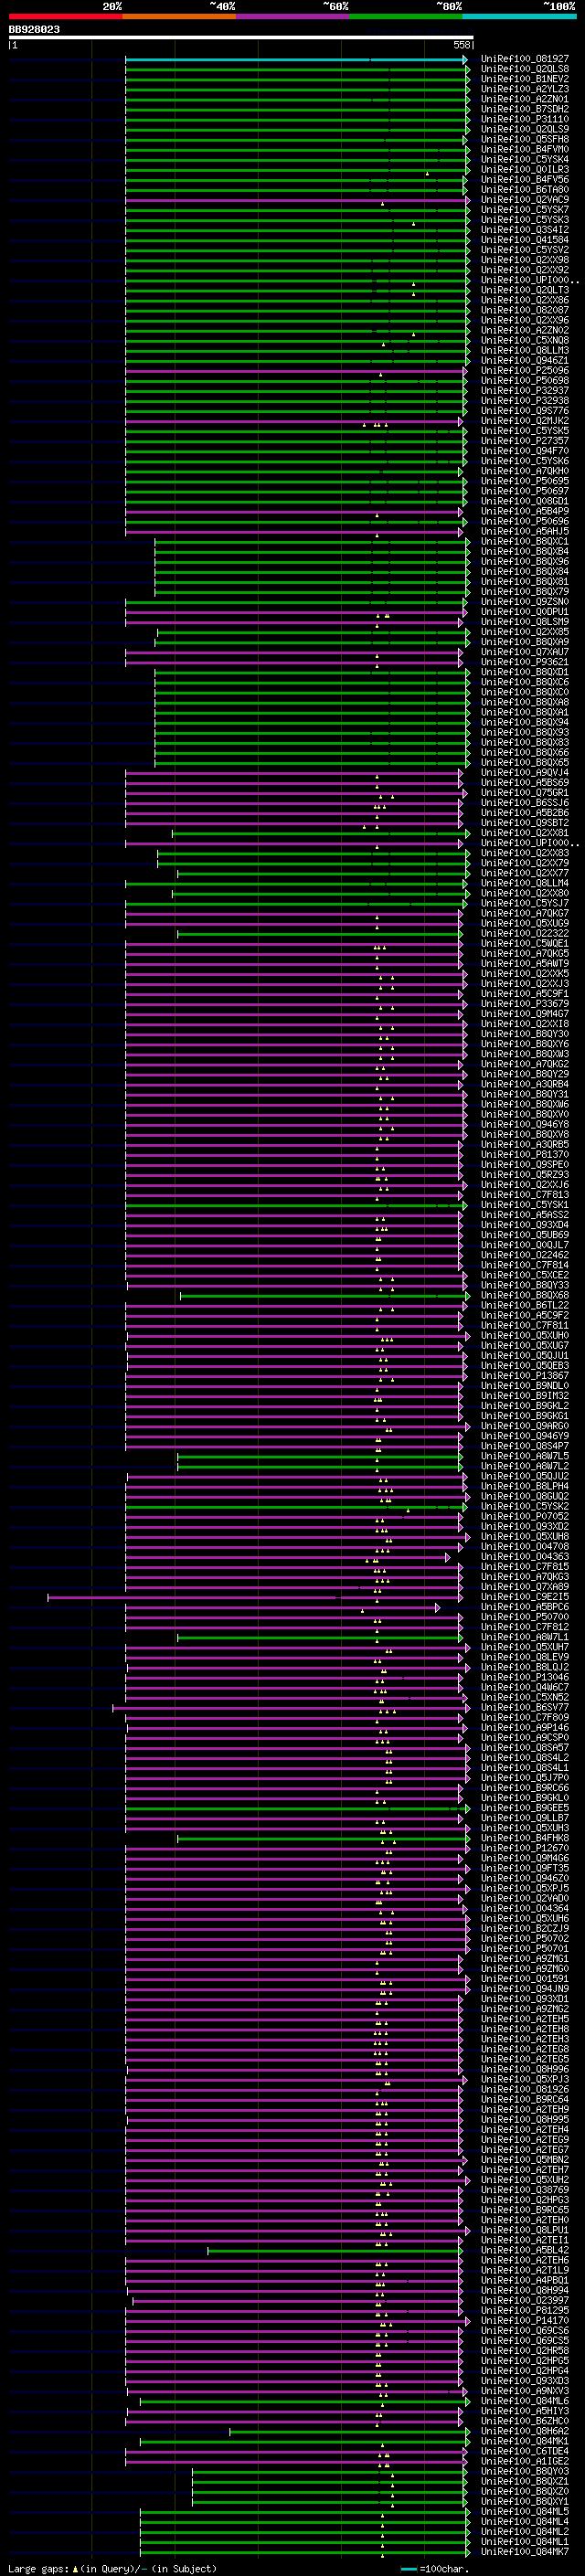Click on UniRef100_O23997
Viewport: 585px width, 2576px height.
525,2300
